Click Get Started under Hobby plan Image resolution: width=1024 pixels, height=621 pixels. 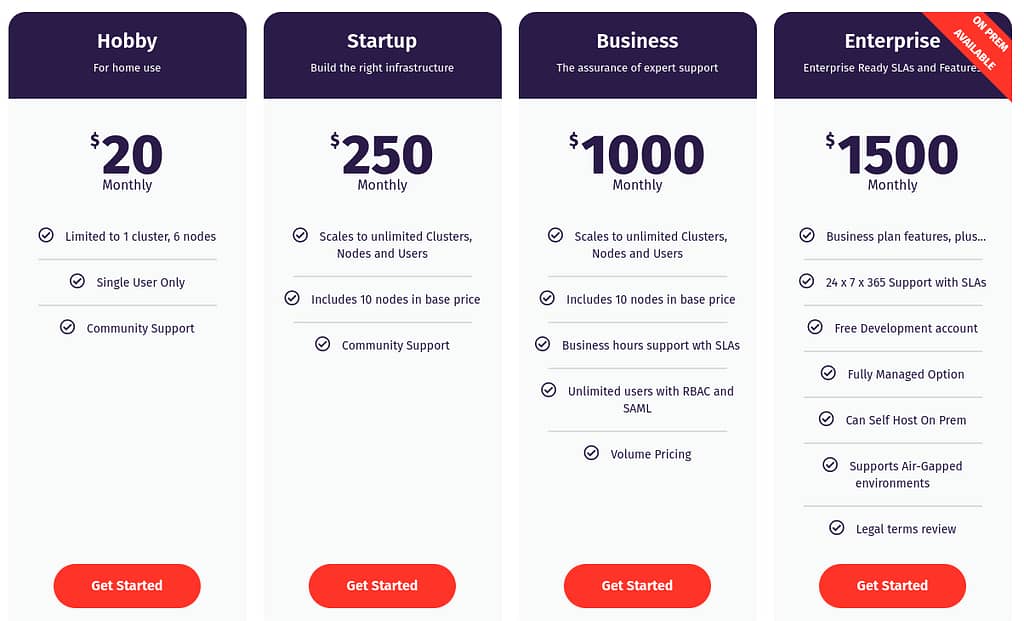(x=127, y=586)
